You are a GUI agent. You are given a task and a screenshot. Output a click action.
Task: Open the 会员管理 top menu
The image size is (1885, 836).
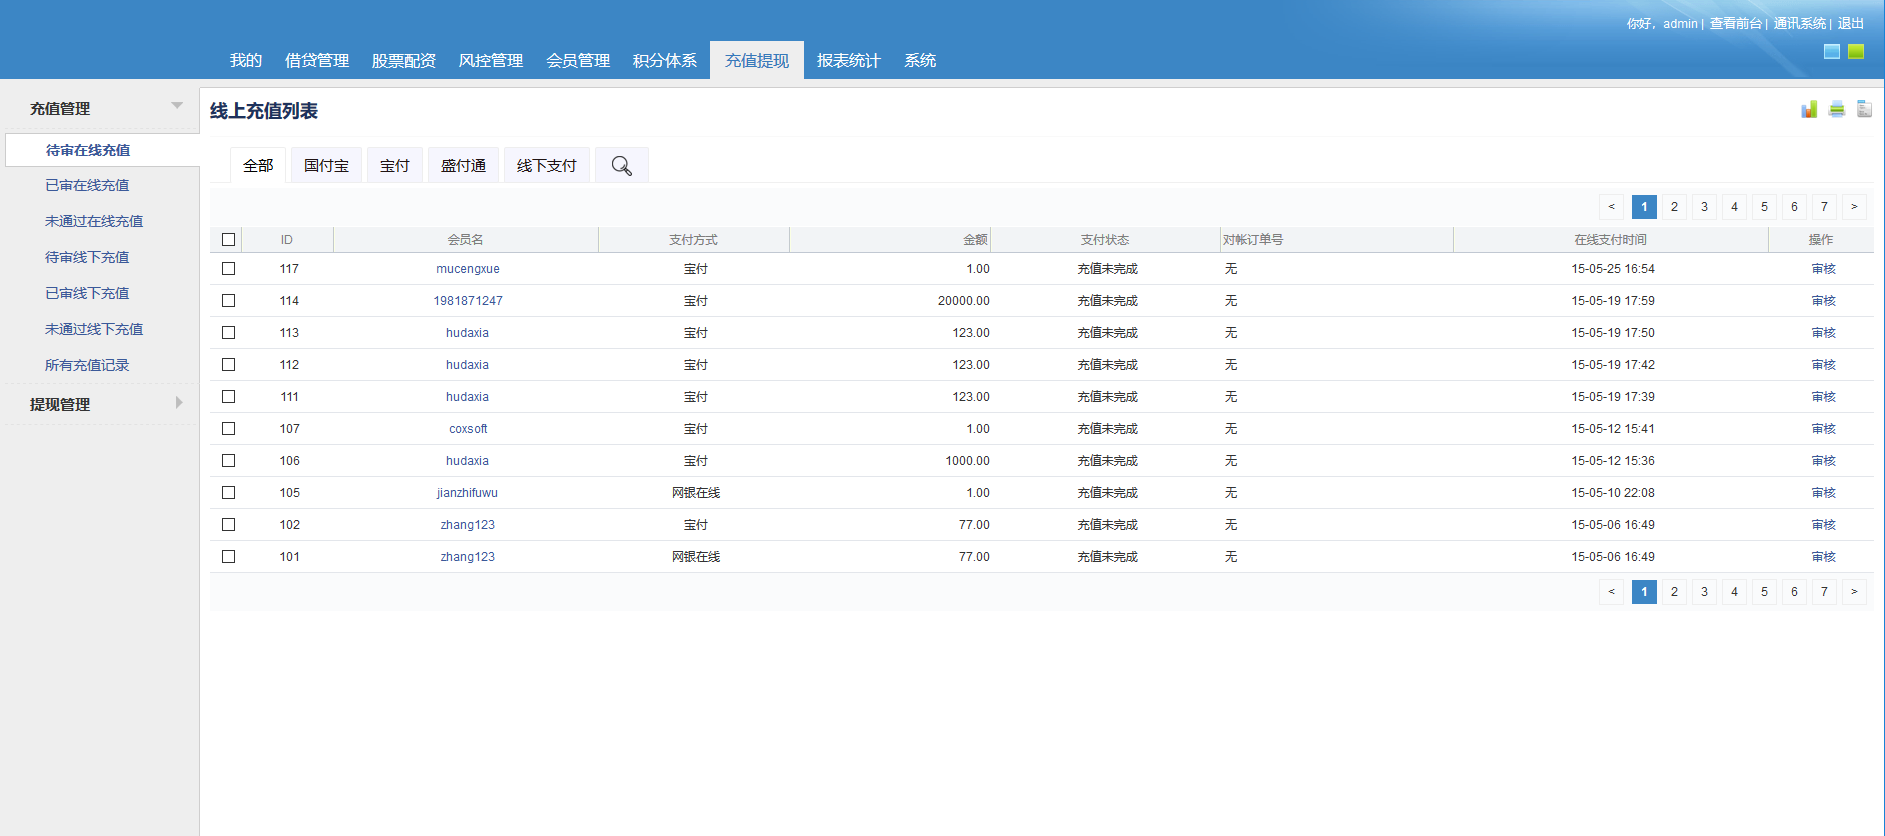577,61
